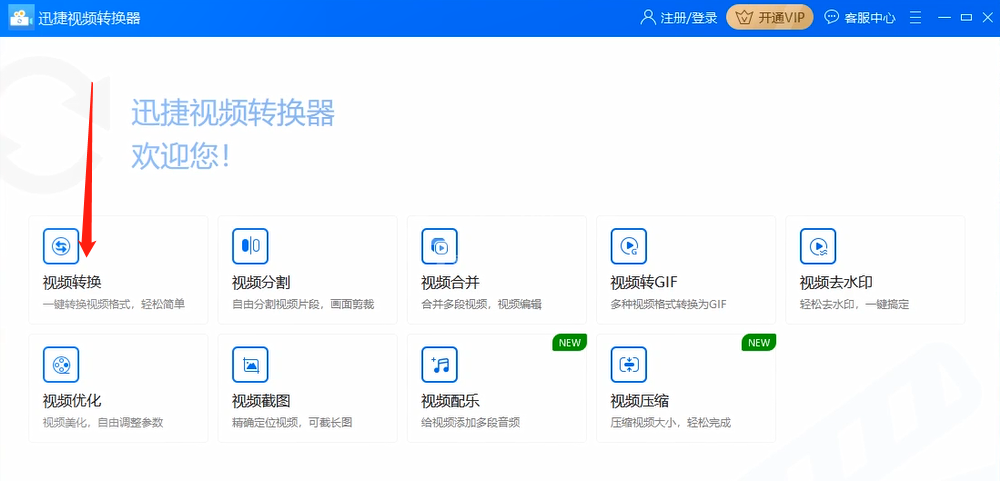
Task: Click NEW badge on 视频配乐 card
Action: (570, 343)
